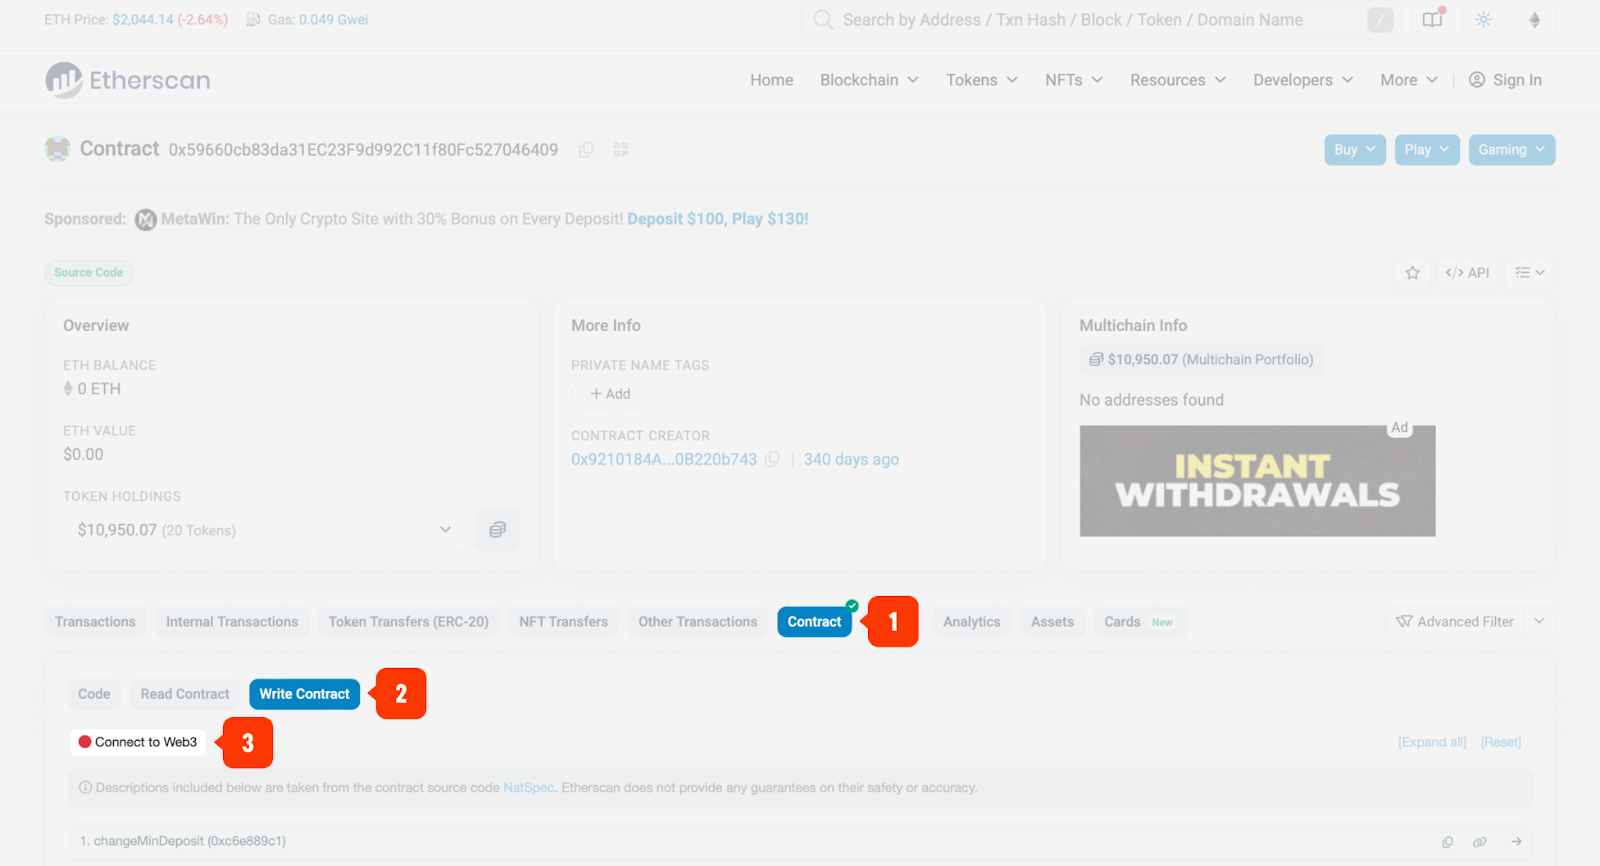Add contract to watch list star
1600x866 pixels.
pos(1412,273)
